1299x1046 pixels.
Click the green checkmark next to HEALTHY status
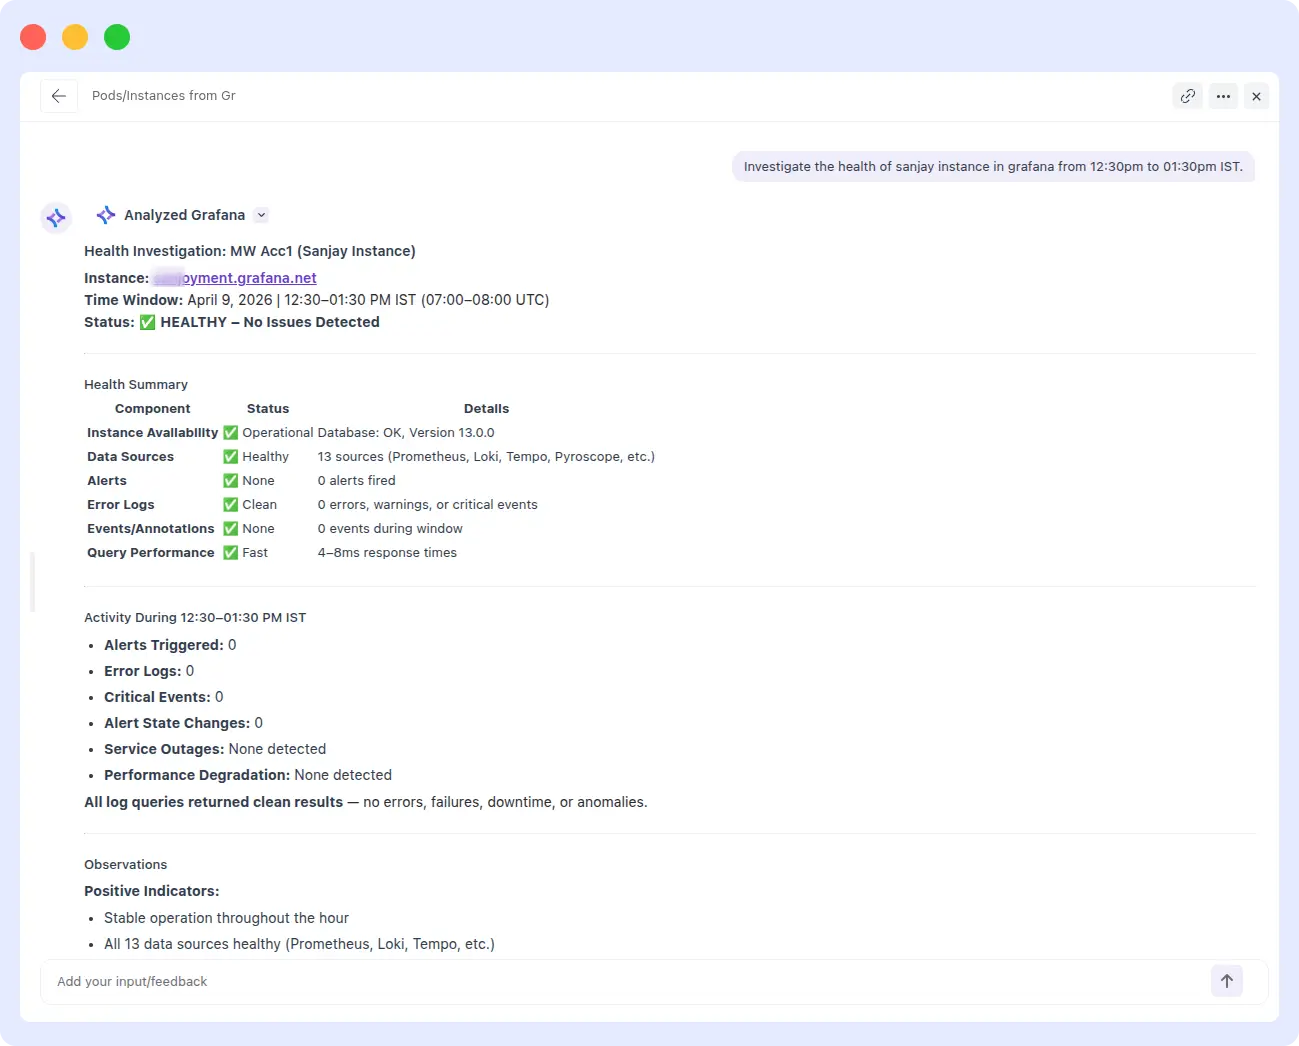click(x=147, y=322)
